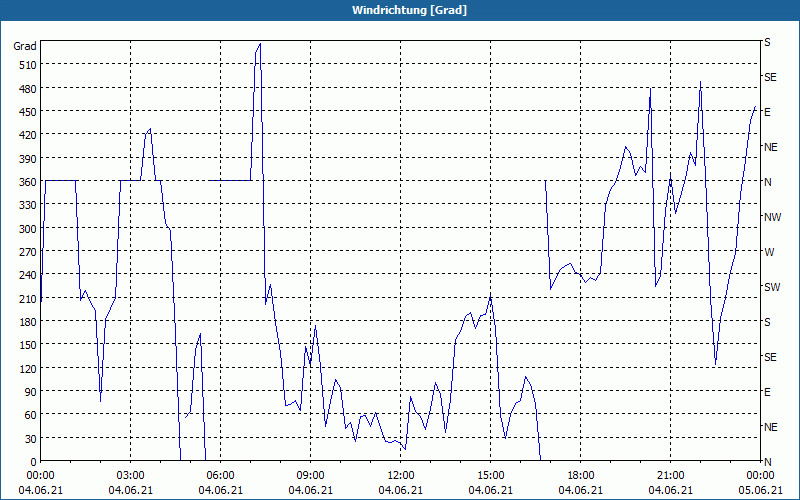Click compass label S level with 180
This screenshot has height=500, width=800.
(767, 322)
